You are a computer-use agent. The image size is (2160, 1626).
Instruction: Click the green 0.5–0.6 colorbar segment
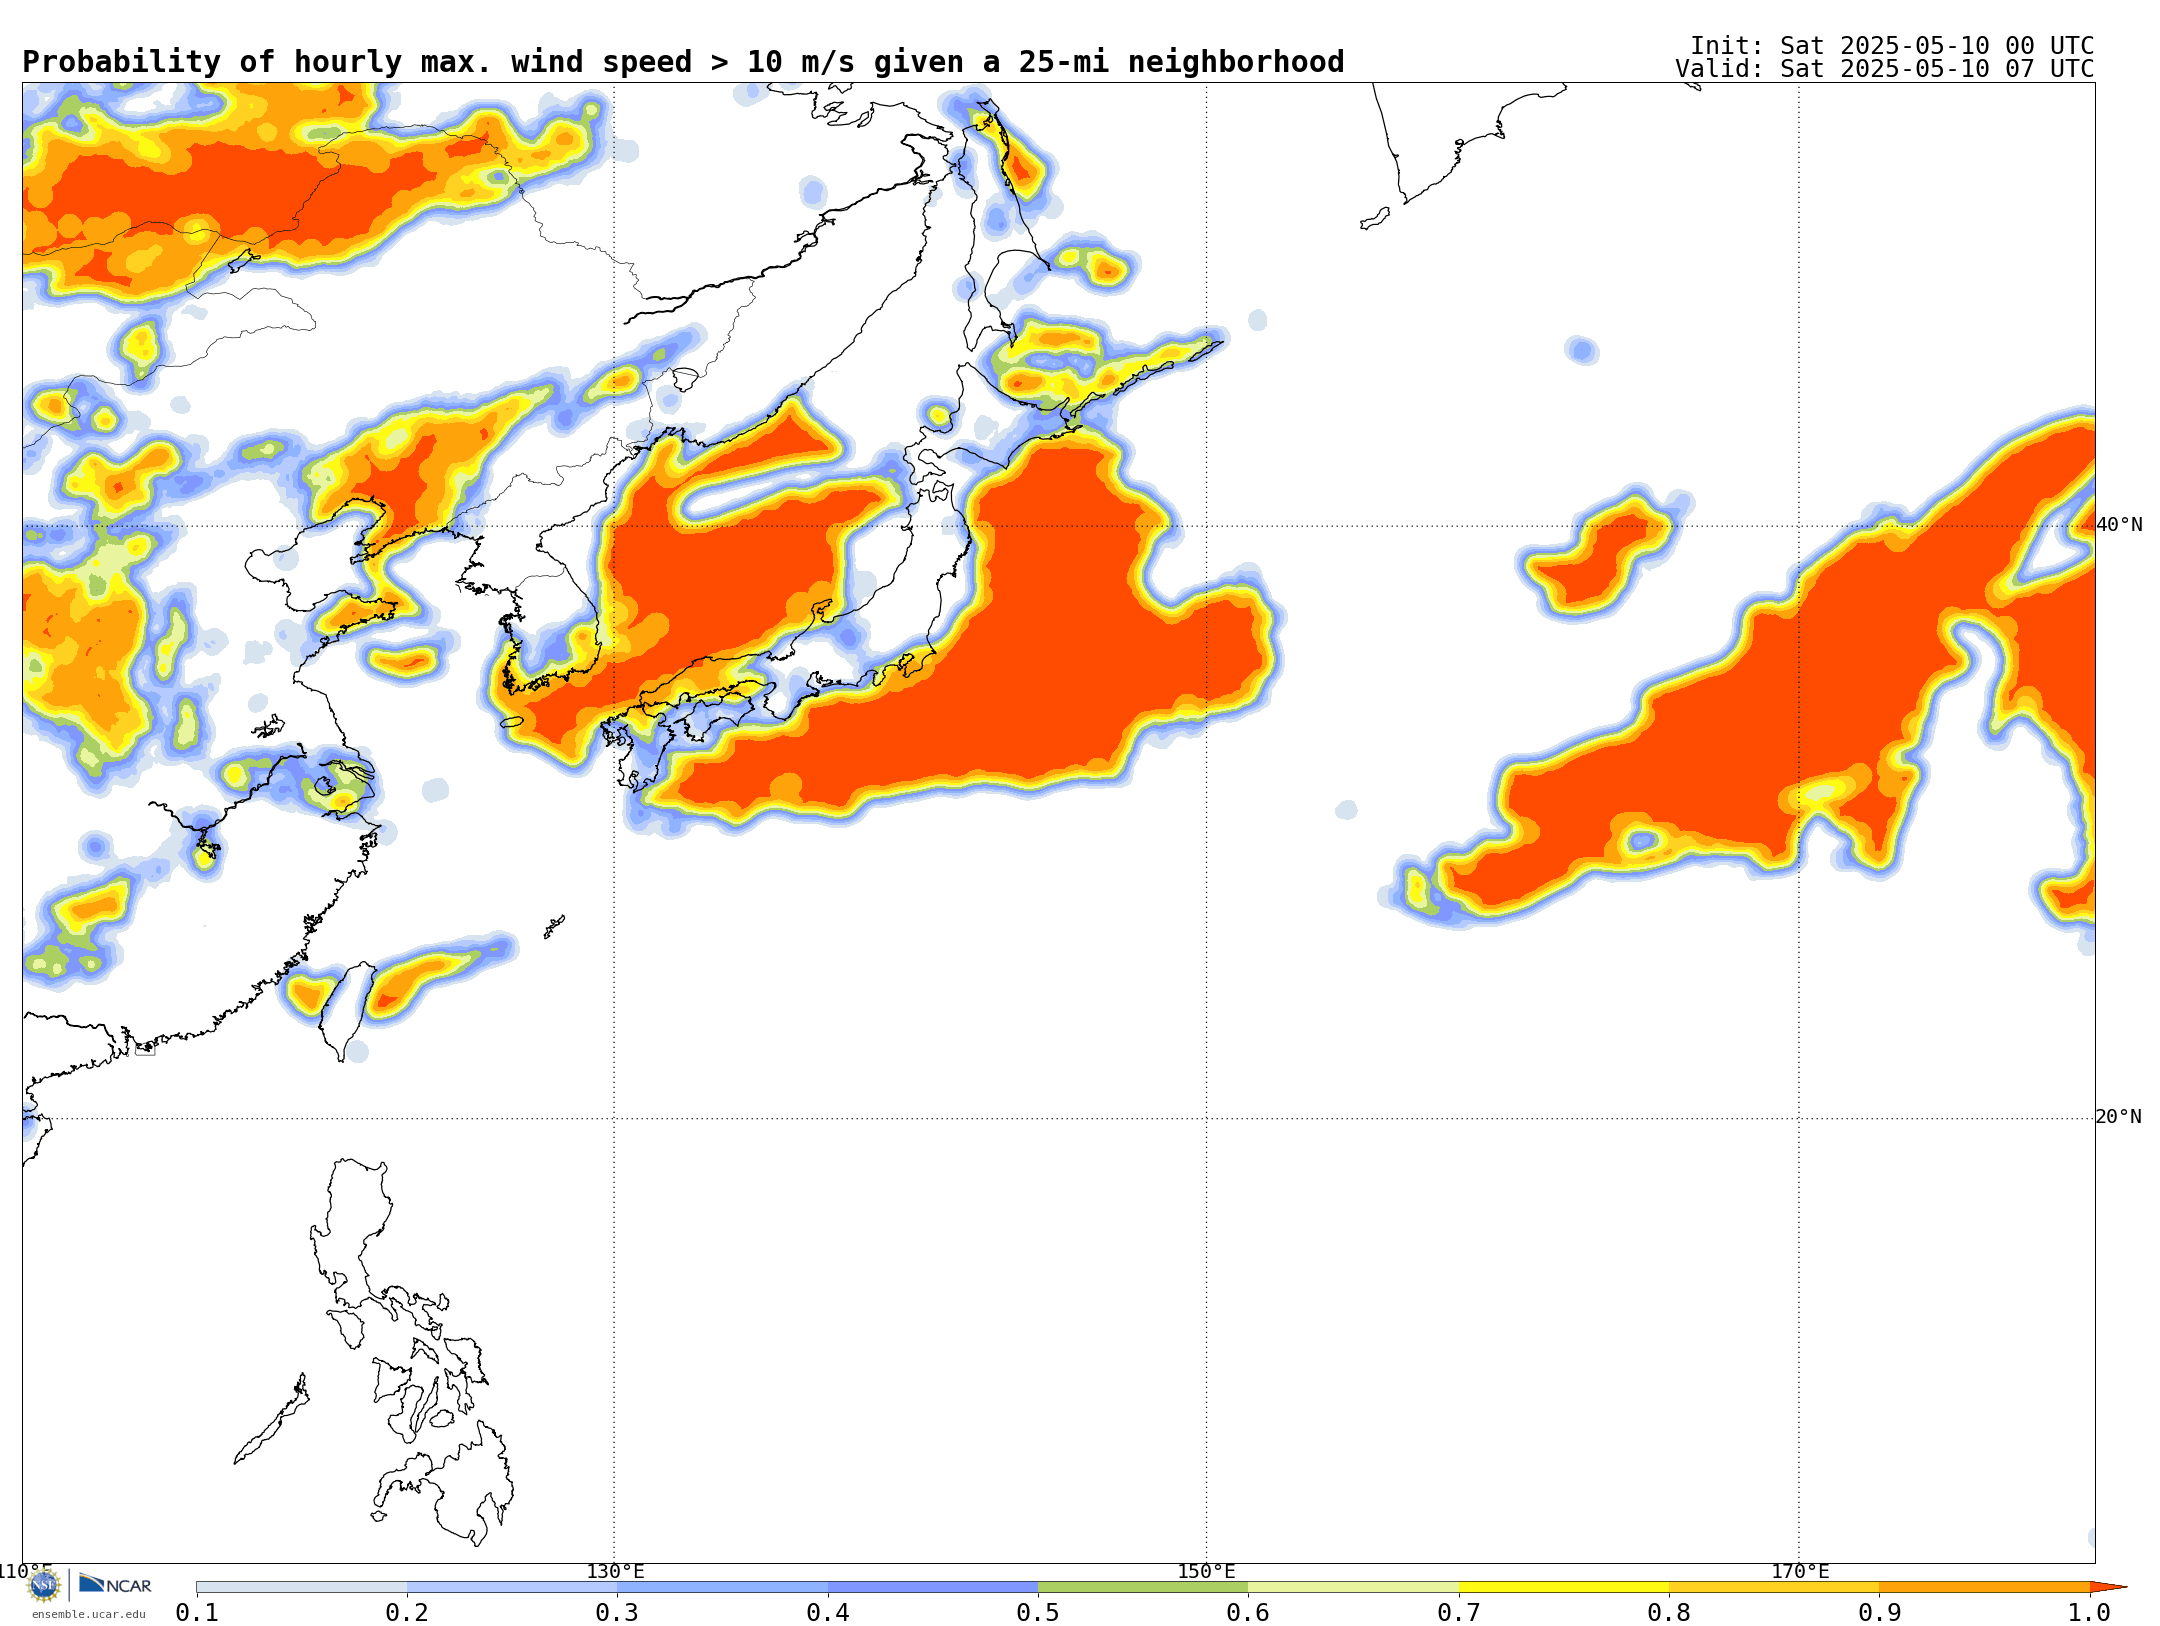tap(1143, 1587)
